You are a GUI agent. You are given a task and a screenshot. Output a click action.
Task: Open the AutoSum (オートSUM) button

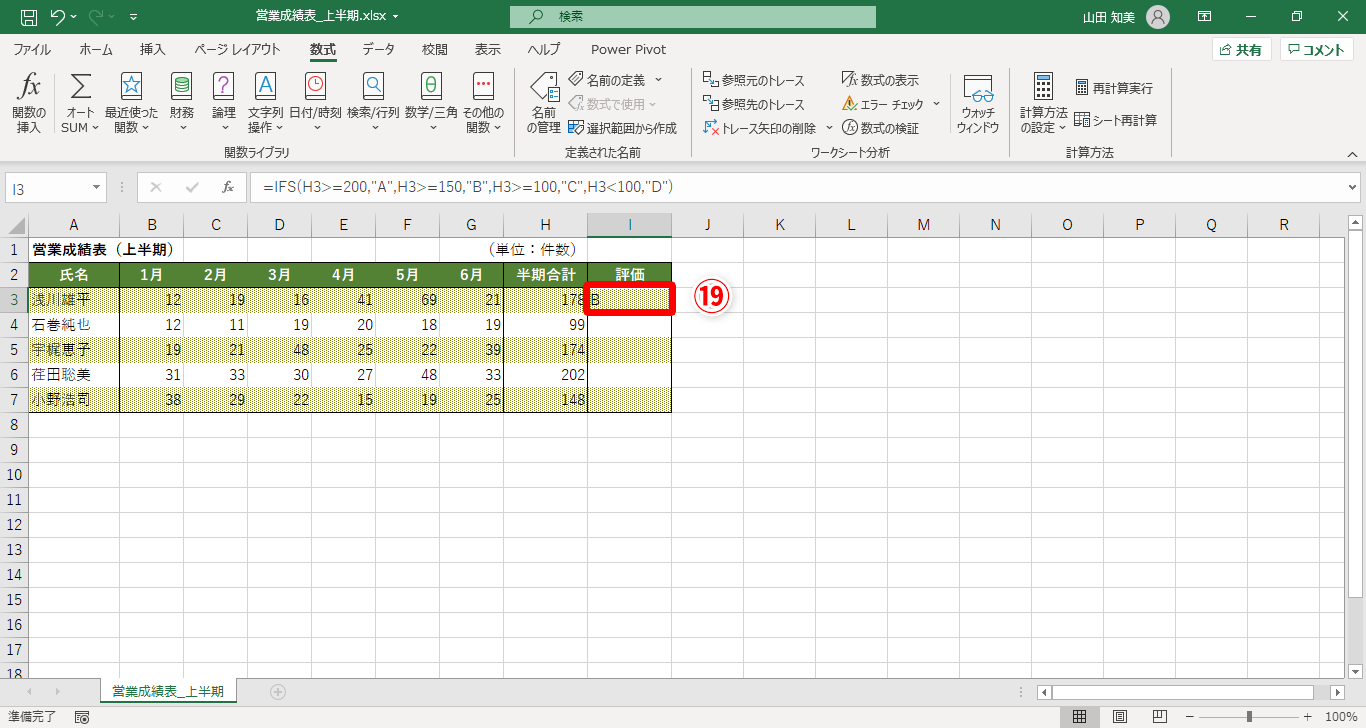[x=80, y=104]
